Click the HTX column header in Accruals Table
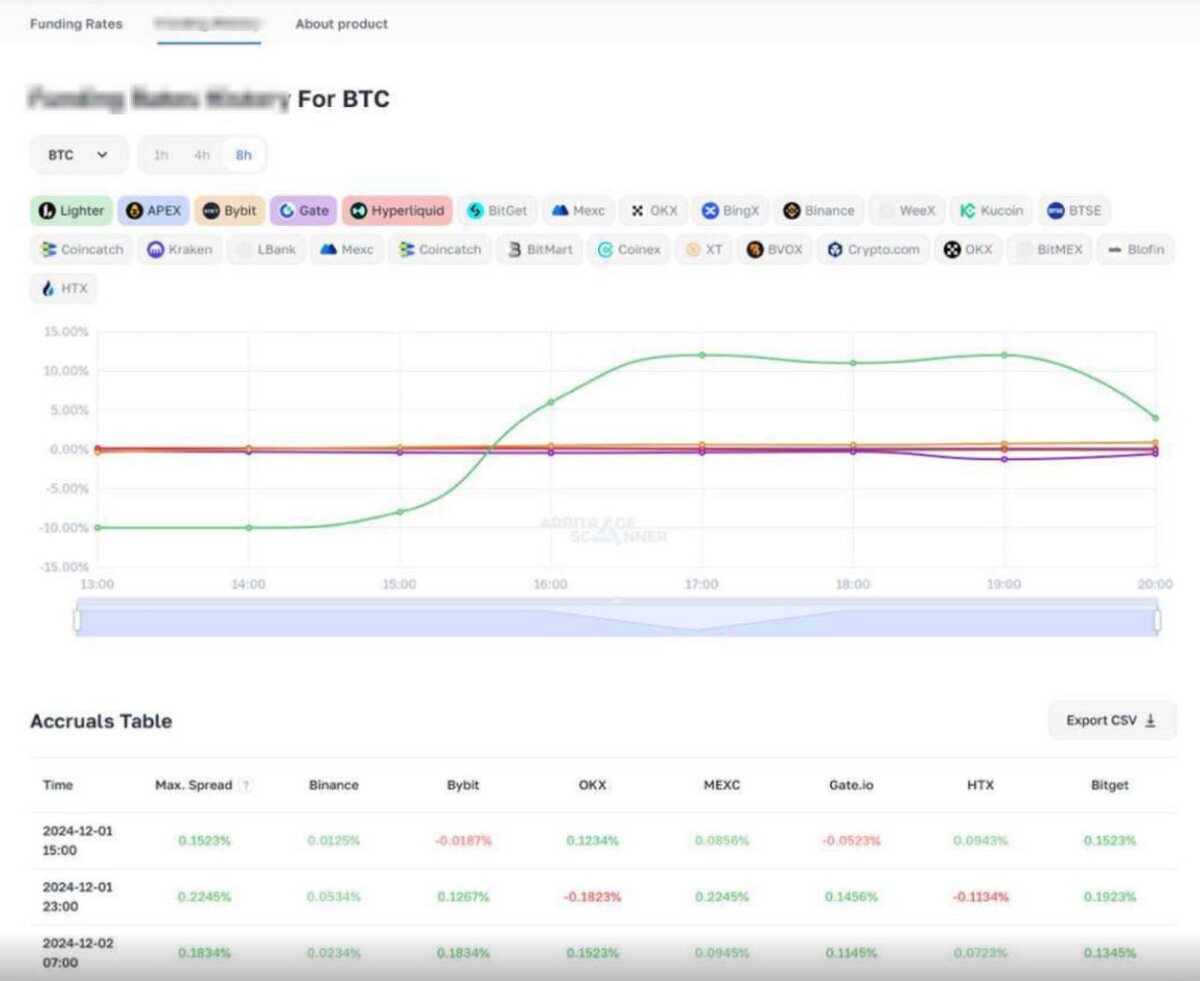Viewport: 1200px width, 981px height. point(981,785)
